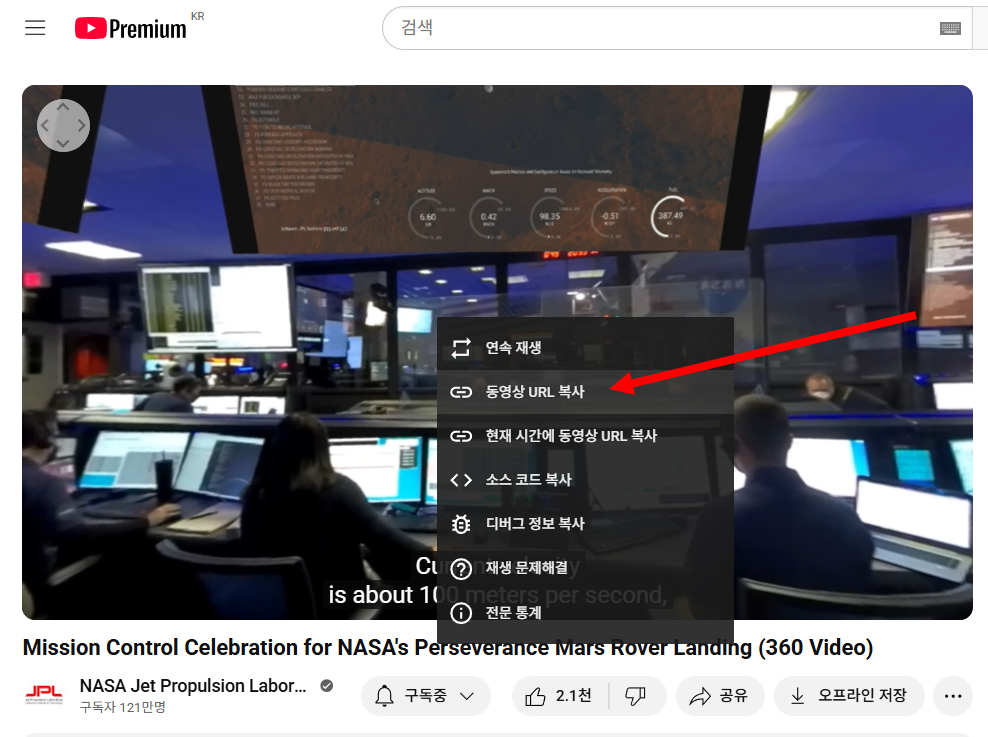Pan the 360 video upward with navigation pad

tap(63, 108)
